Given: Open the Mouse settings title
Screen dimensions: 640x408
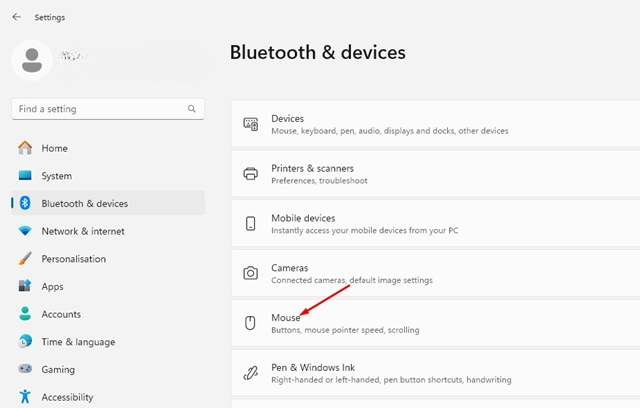Looking at the screenshot, I should 286,317.
